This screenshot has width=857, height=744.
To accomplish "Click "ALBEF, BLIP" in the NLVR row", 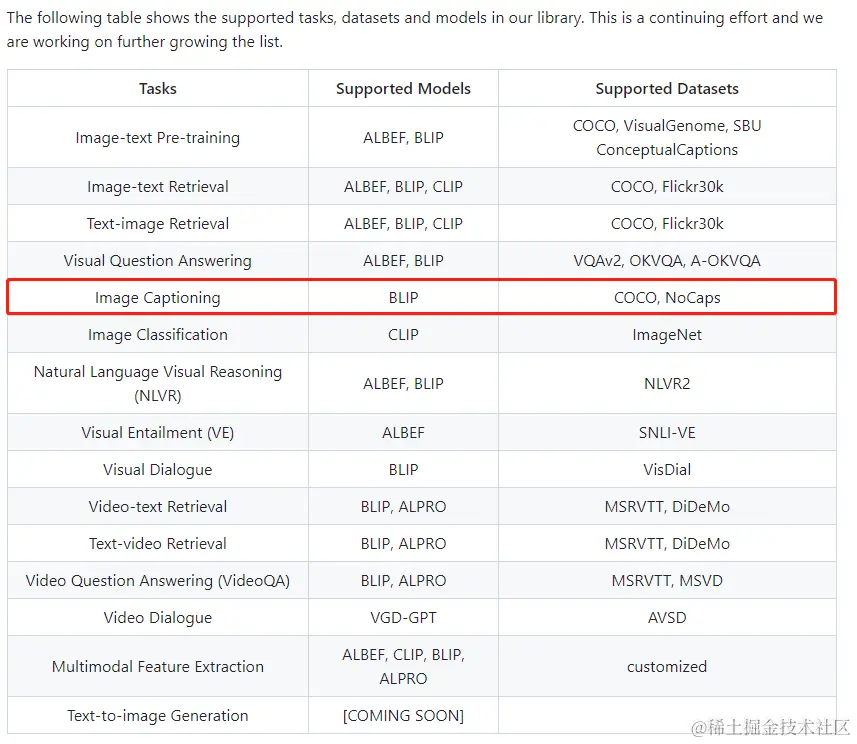I will [x=403, y=383].
